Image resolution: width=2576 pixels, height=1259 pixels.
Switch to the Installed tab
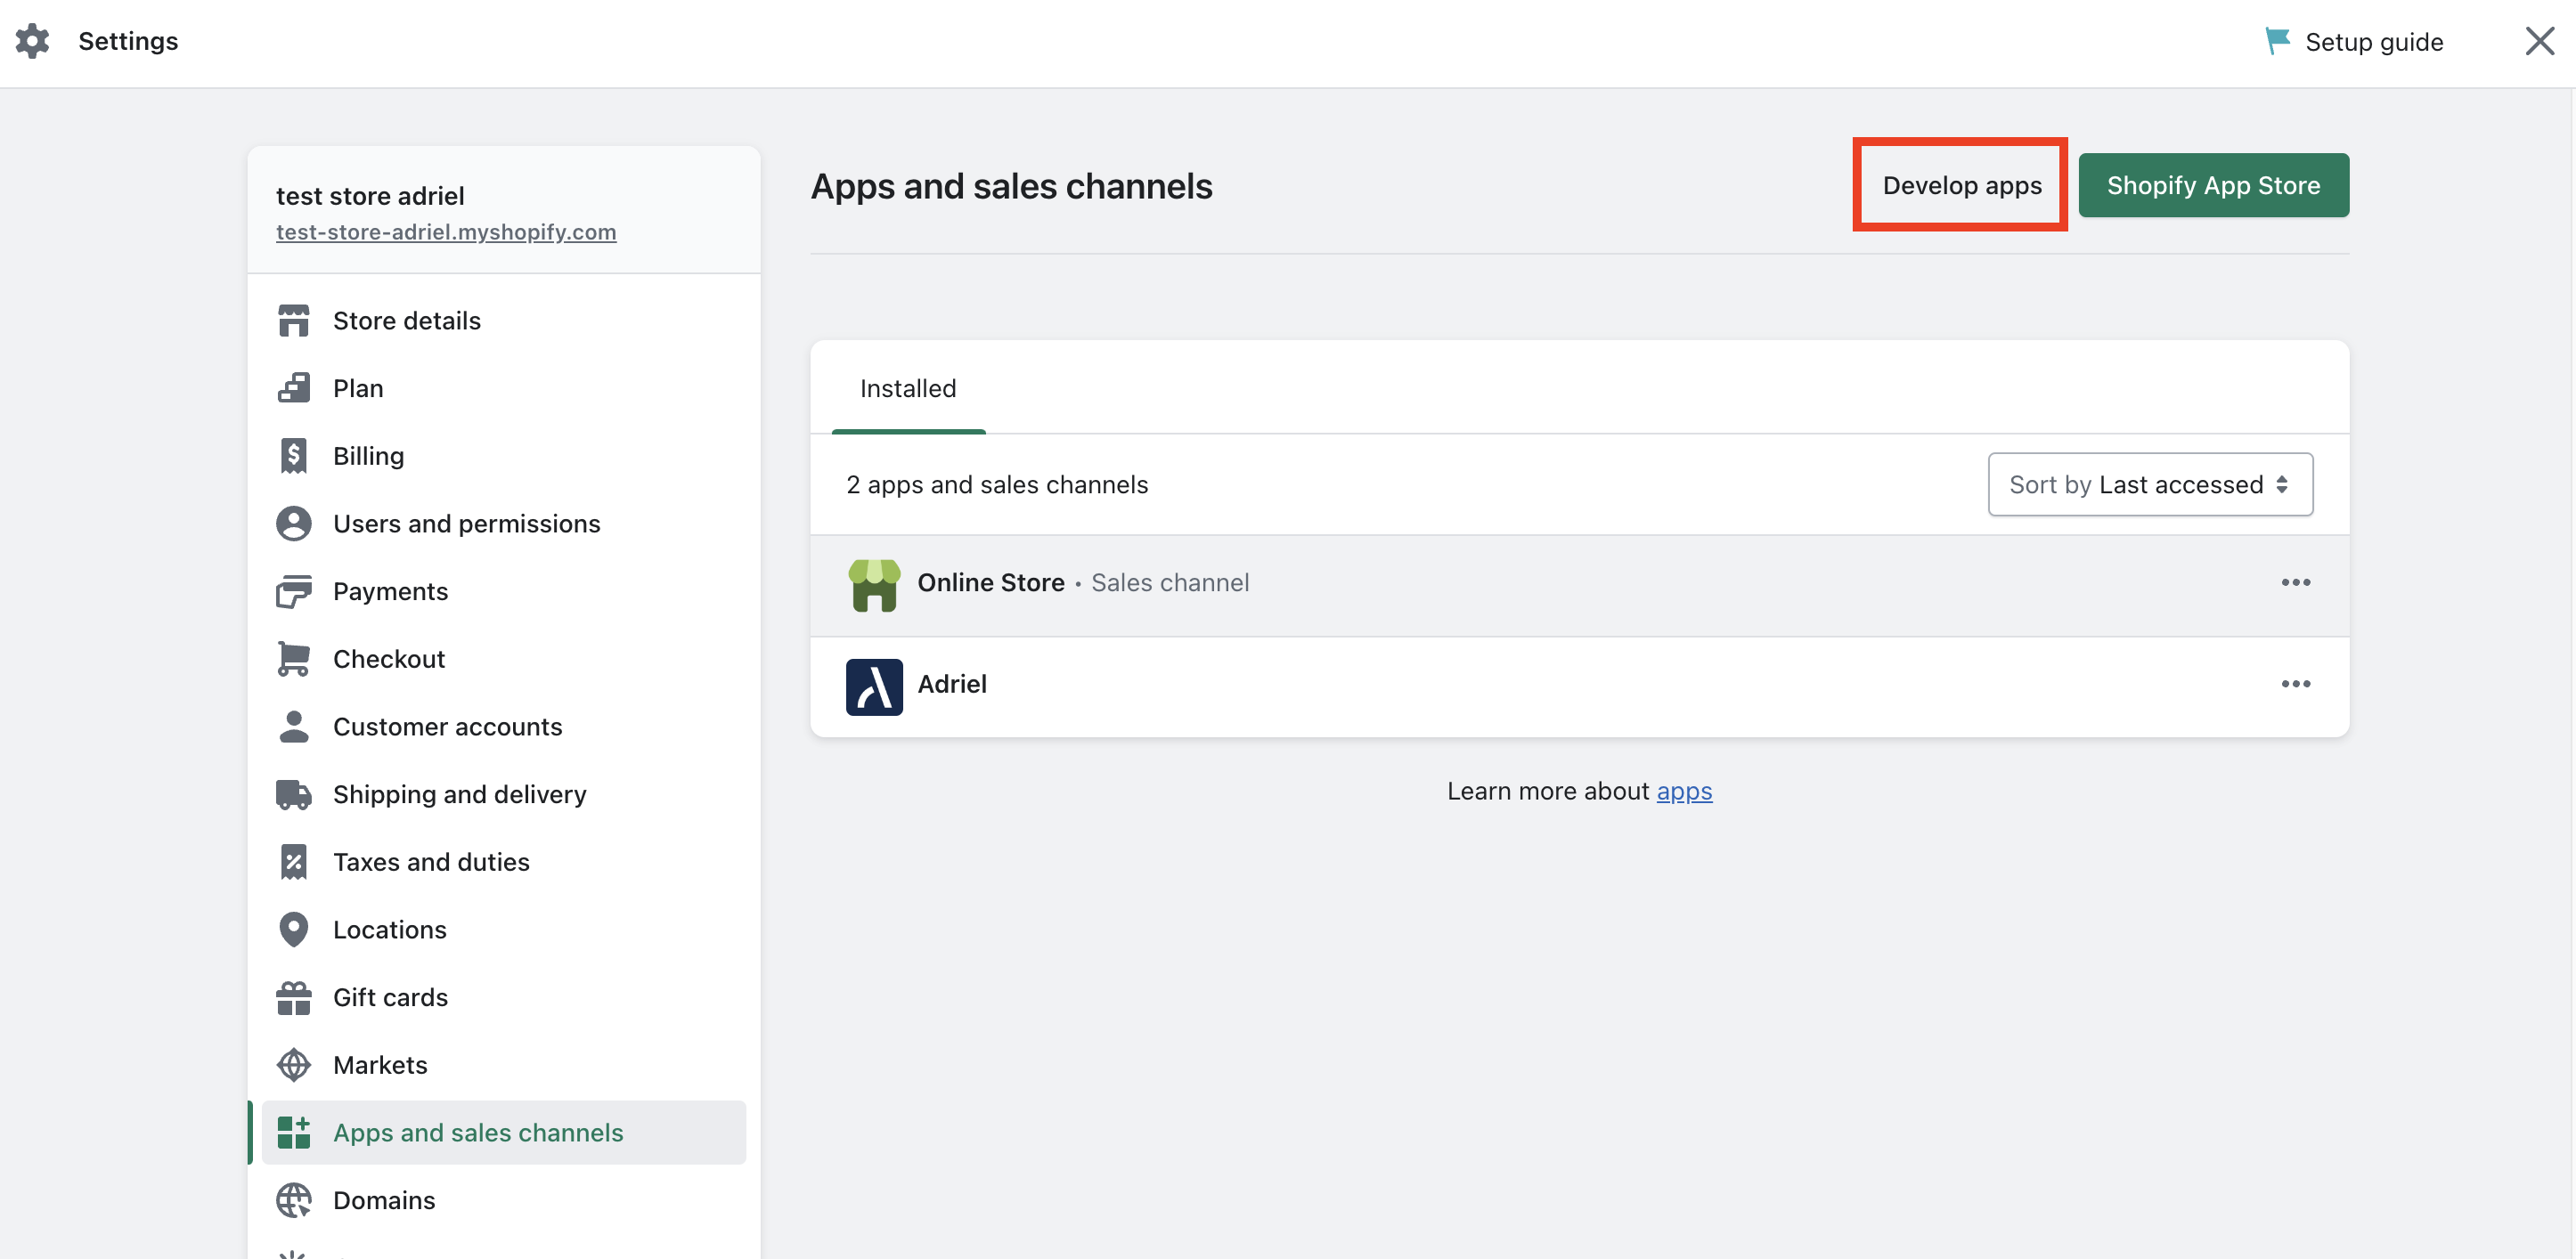pyautogui.click(x=908, y=388)
